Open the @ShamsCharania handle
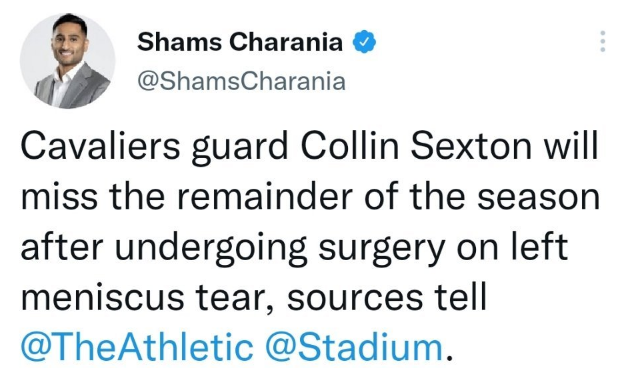Screen dimensions: 625x368 (x=241, y=81)
